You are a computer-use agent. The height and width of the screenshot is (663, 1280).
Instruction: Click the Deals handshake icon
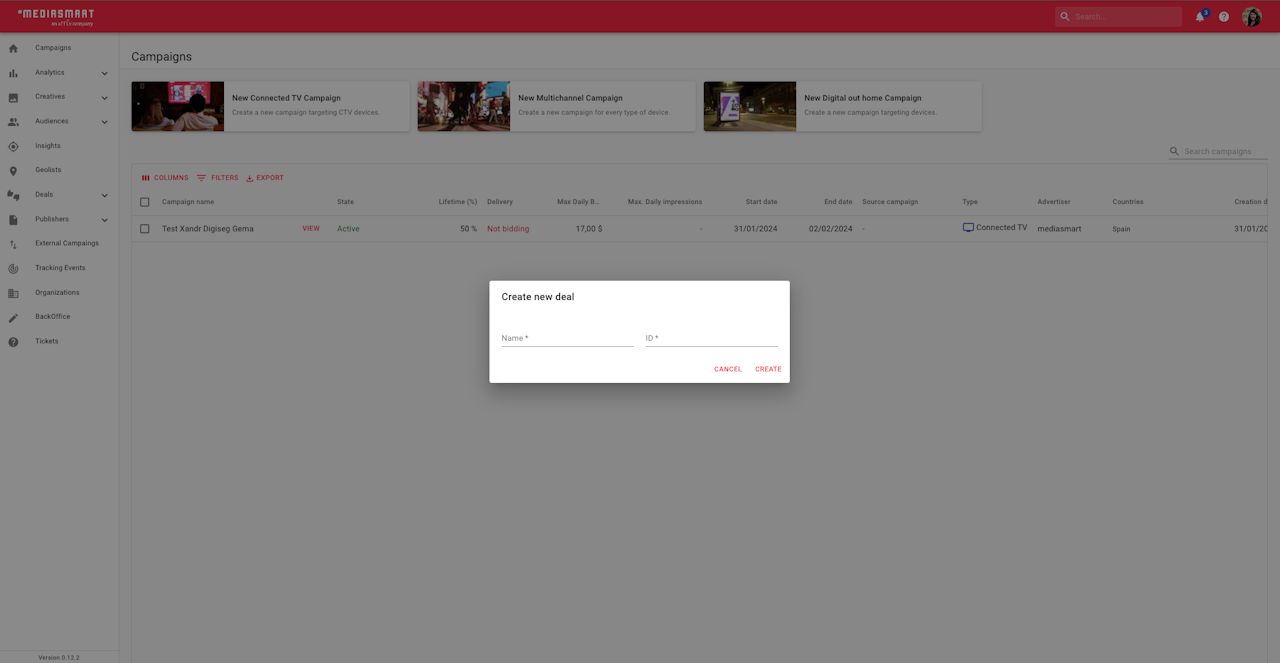13,195
